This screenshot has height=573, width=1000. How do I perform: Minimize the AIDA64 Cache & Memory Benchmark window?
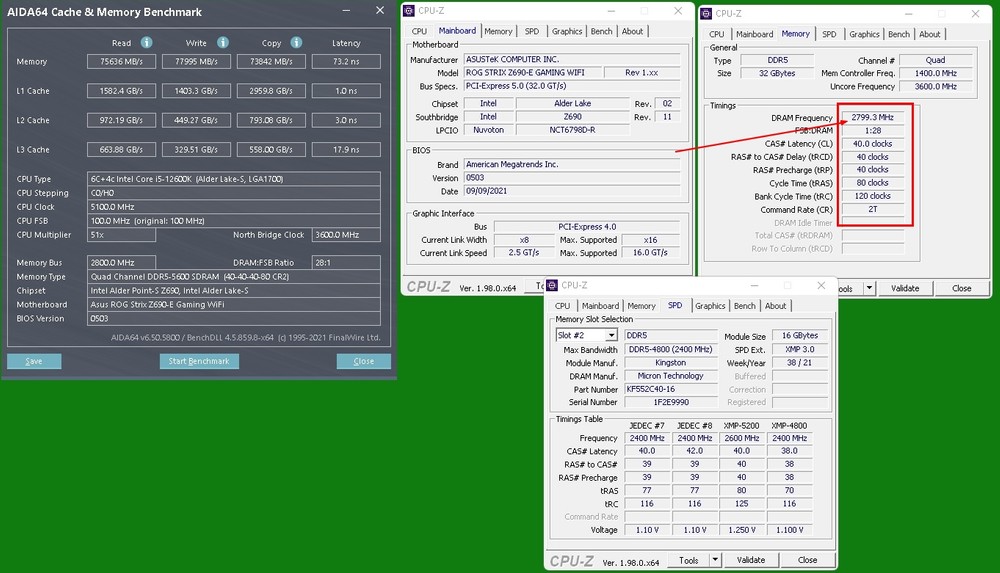348,11
